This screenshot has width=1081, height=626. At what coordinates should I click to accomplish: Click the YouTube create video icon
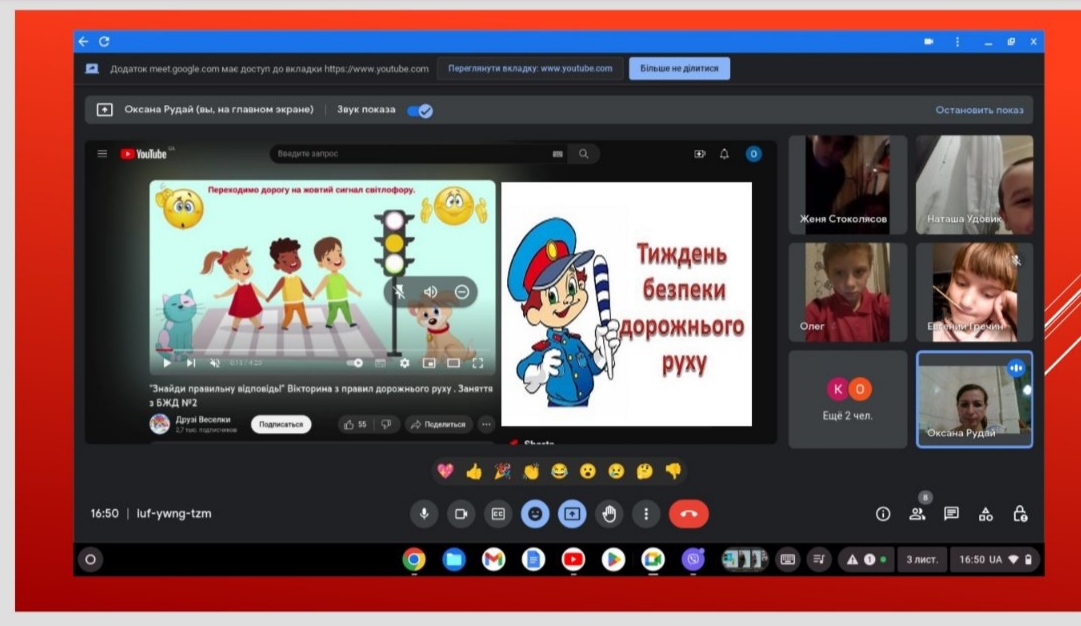coord(699,154)
